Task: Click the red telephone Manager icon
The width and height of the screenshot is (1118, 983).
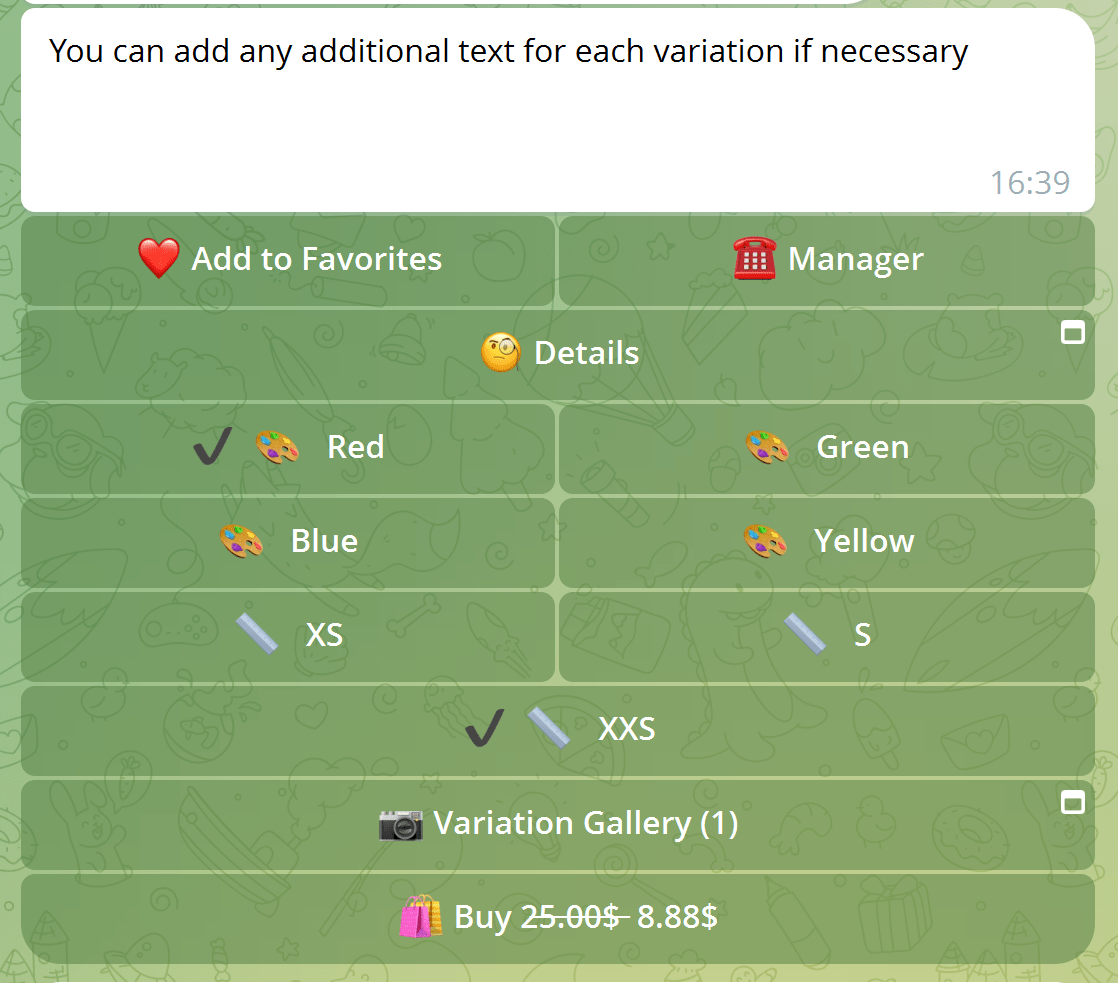Action: tap(754, 260)
